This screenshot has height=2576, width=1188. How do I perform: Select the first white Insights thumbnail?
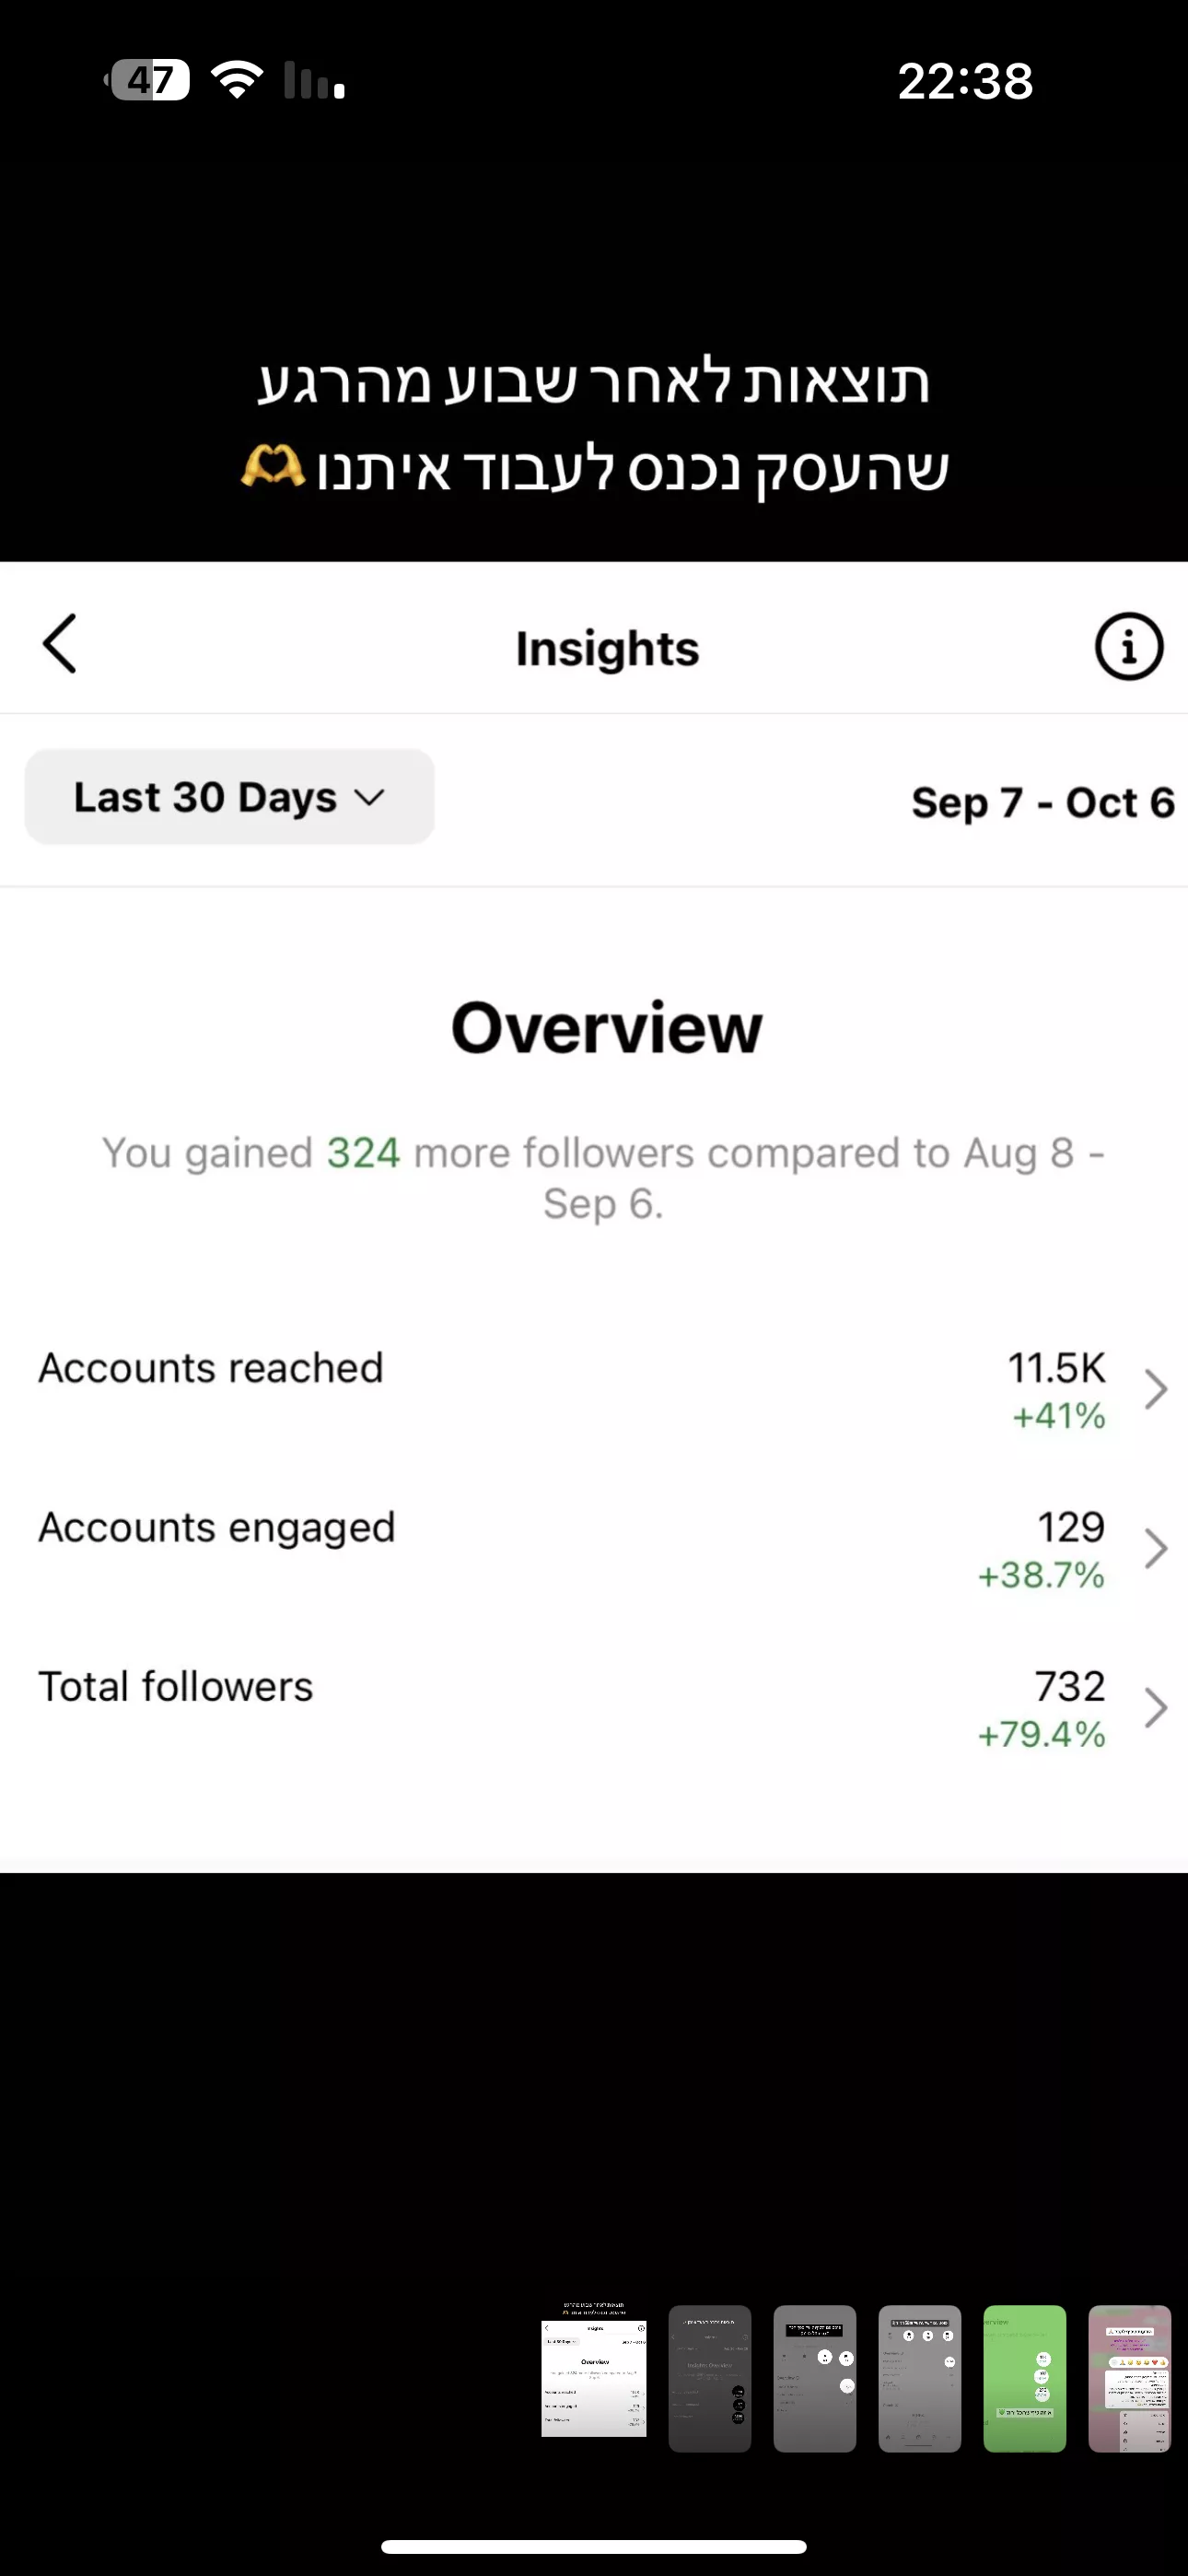[x=594, y=2378]
